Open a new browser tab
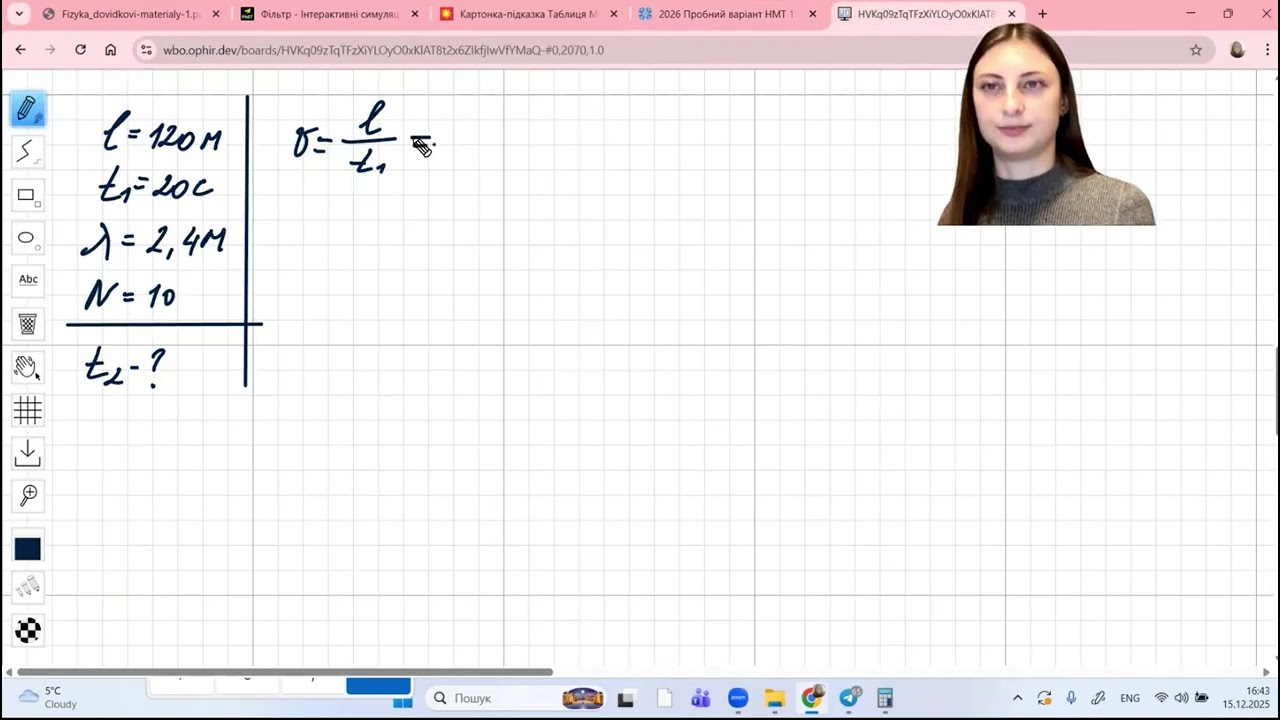Screen dimensions: 1280x720 (1042, 14)
